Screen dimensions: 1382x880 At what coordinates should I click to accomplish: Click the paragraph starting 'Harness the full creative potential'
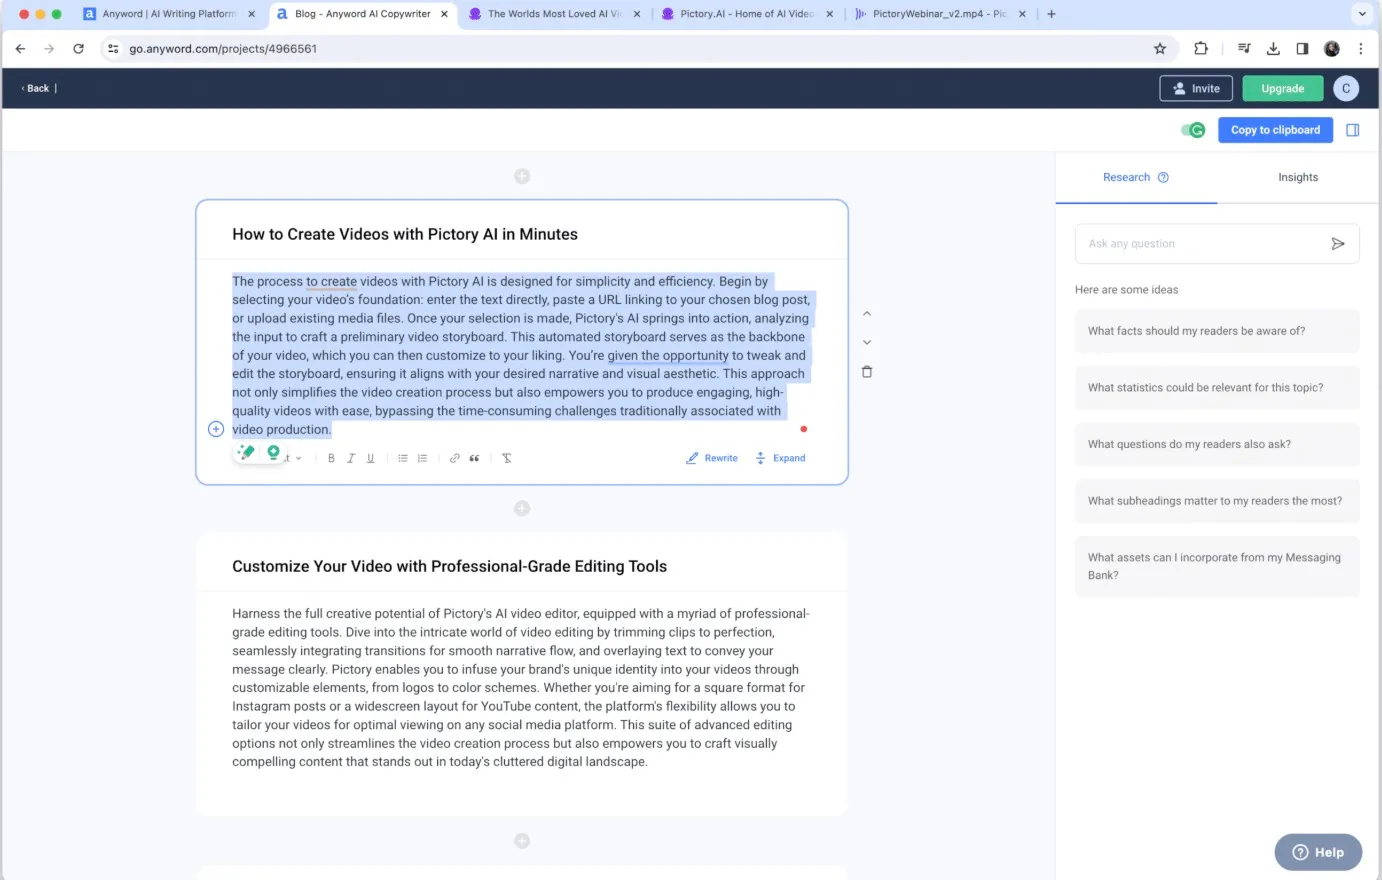521,688
